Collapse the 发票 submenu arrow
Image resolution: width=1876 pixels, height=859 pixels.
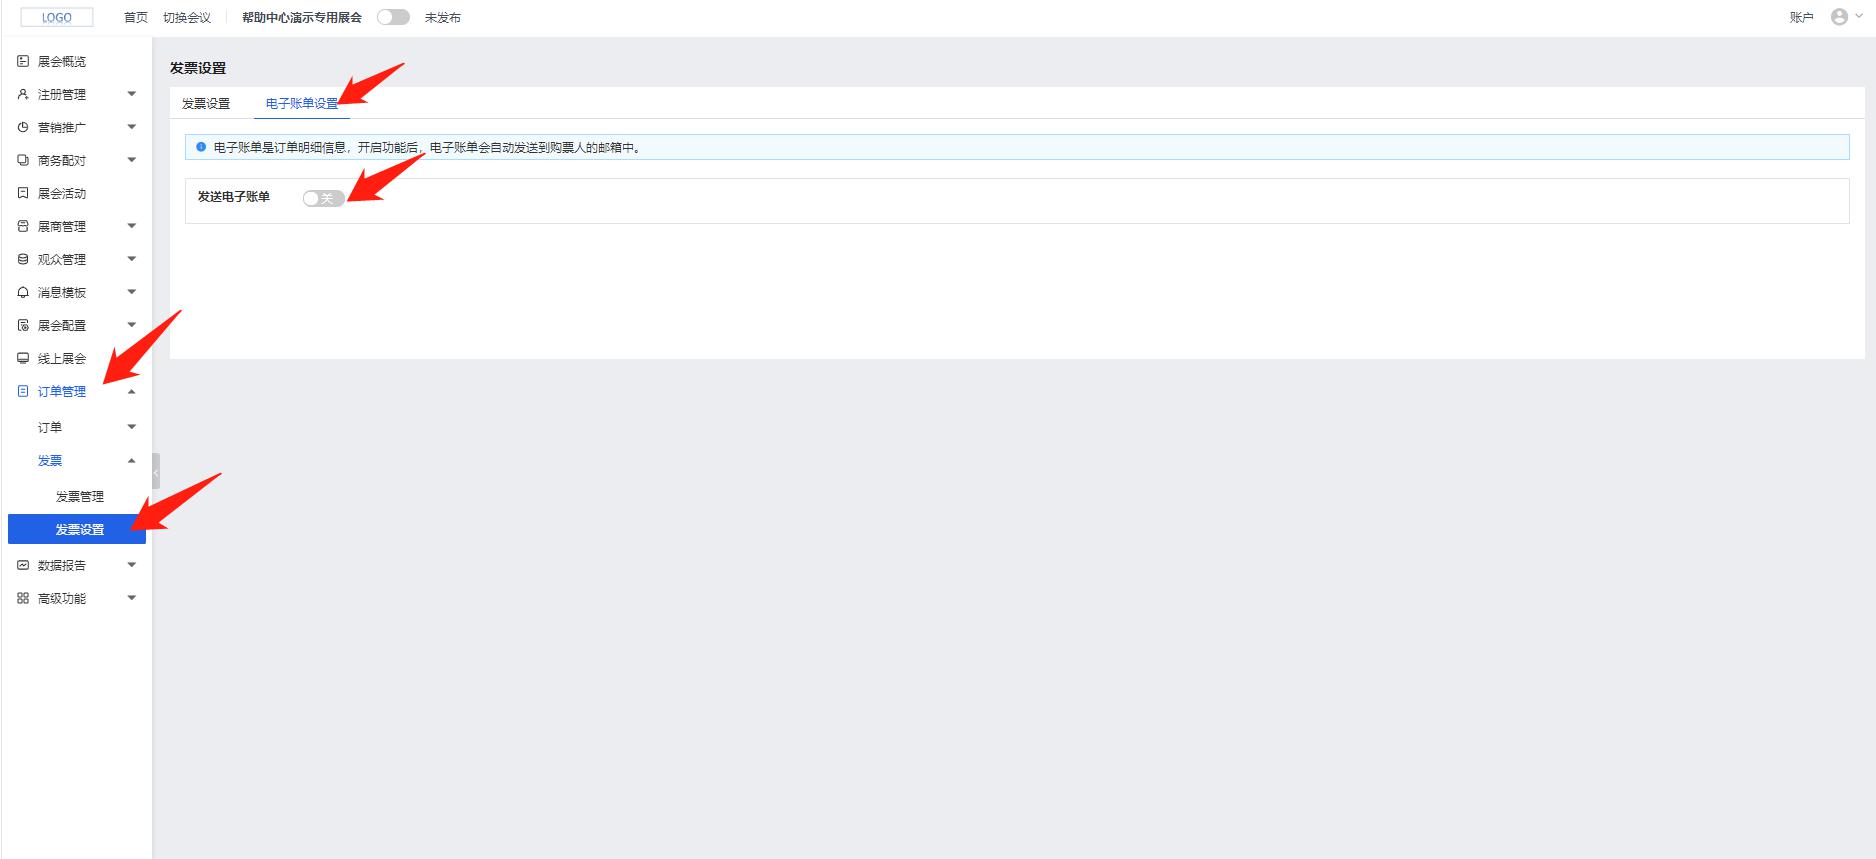131,461
